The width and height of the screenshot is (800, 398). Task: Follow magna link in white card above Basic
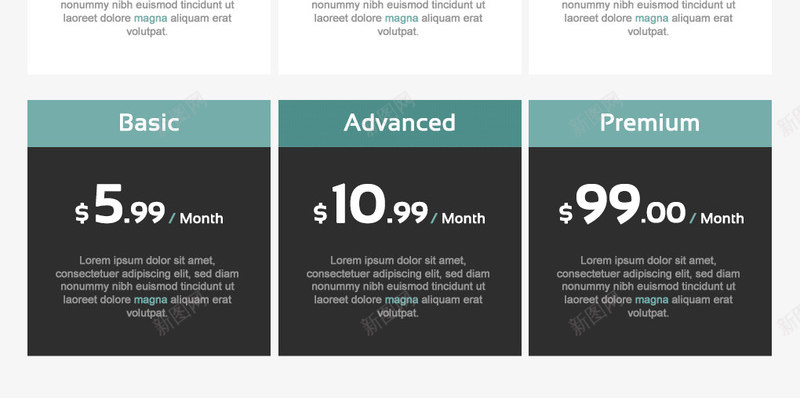151,18
